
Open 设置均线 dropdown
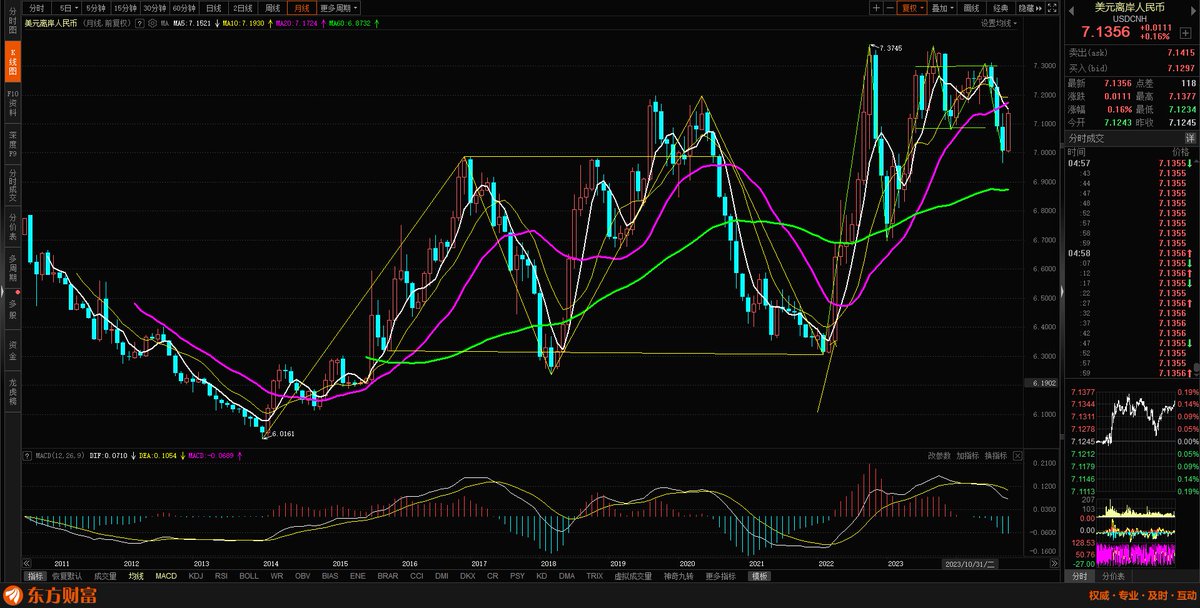(x=998, y=23)
